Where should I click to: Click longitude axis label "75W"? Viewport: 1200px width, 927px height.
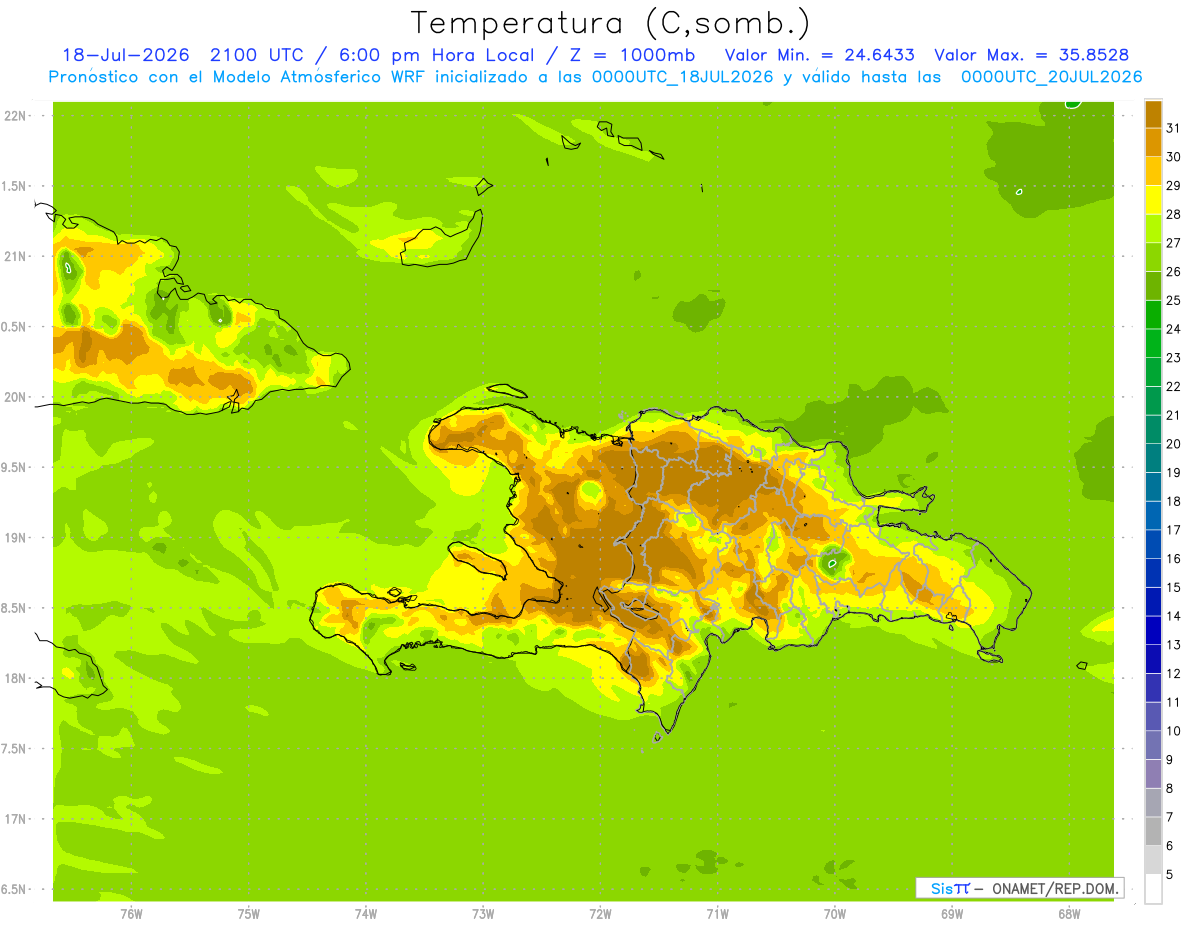(x=249, y=914)
